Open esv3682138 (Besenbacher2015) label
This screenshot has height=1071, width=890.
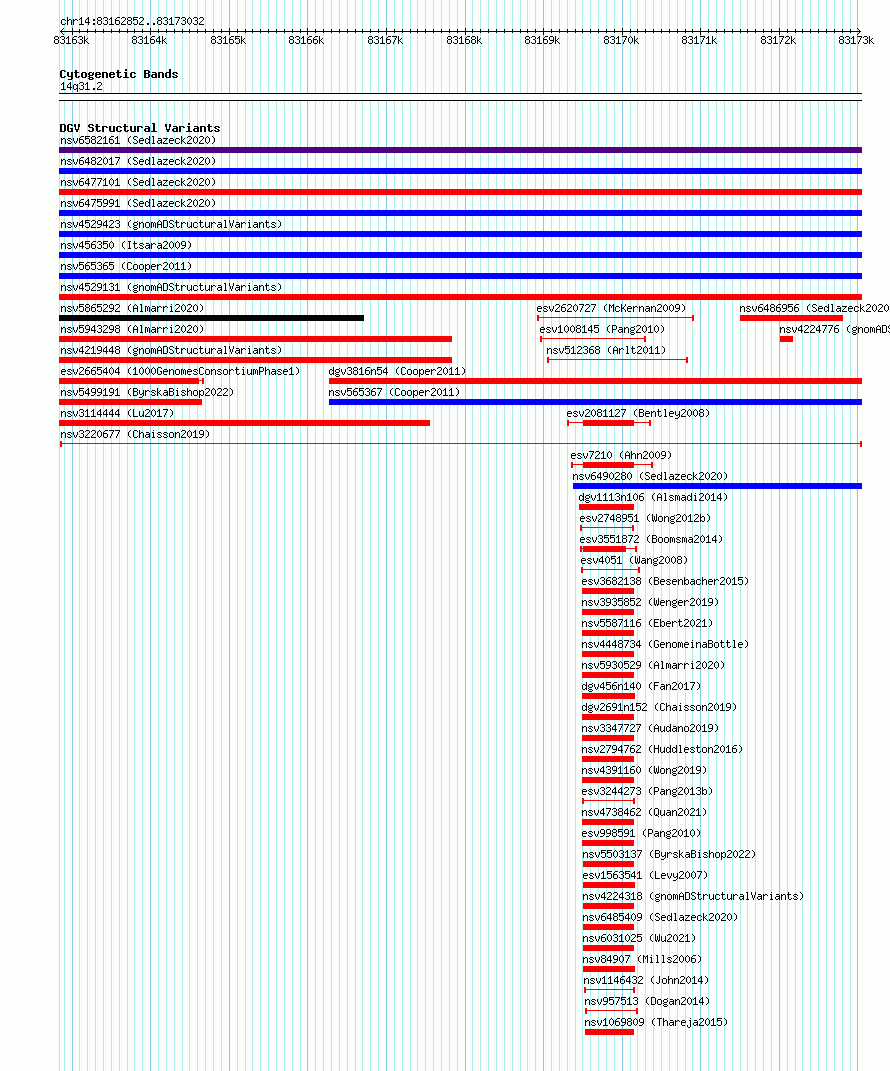665,581
